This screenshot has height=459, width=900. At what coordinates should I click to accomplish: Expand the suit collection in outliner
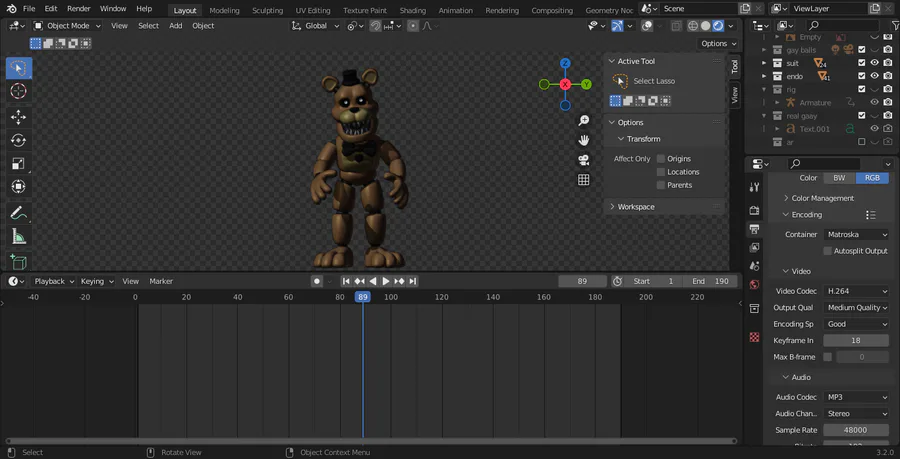point(764,63)
